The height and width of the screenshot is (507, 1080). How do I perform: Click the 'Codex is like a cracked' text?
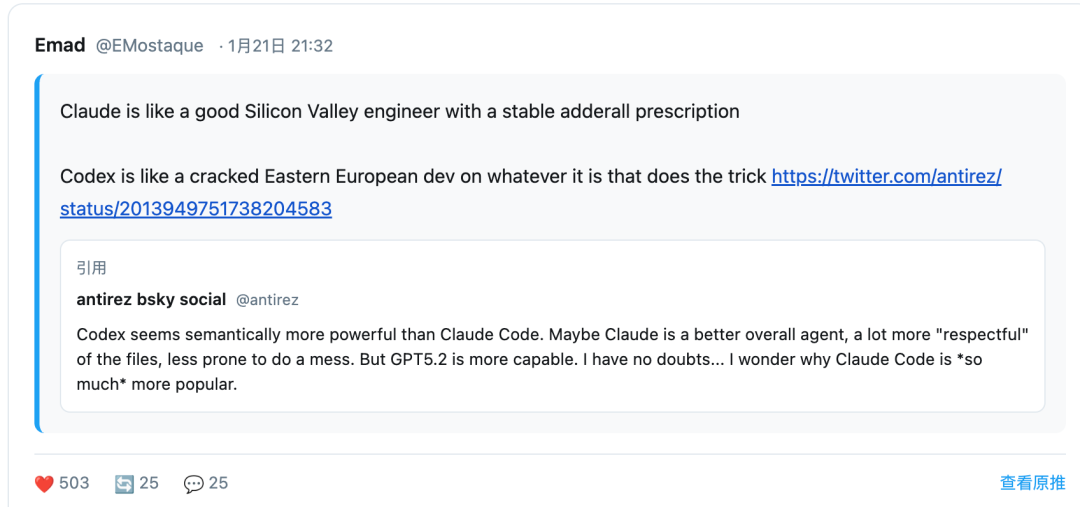414,177
